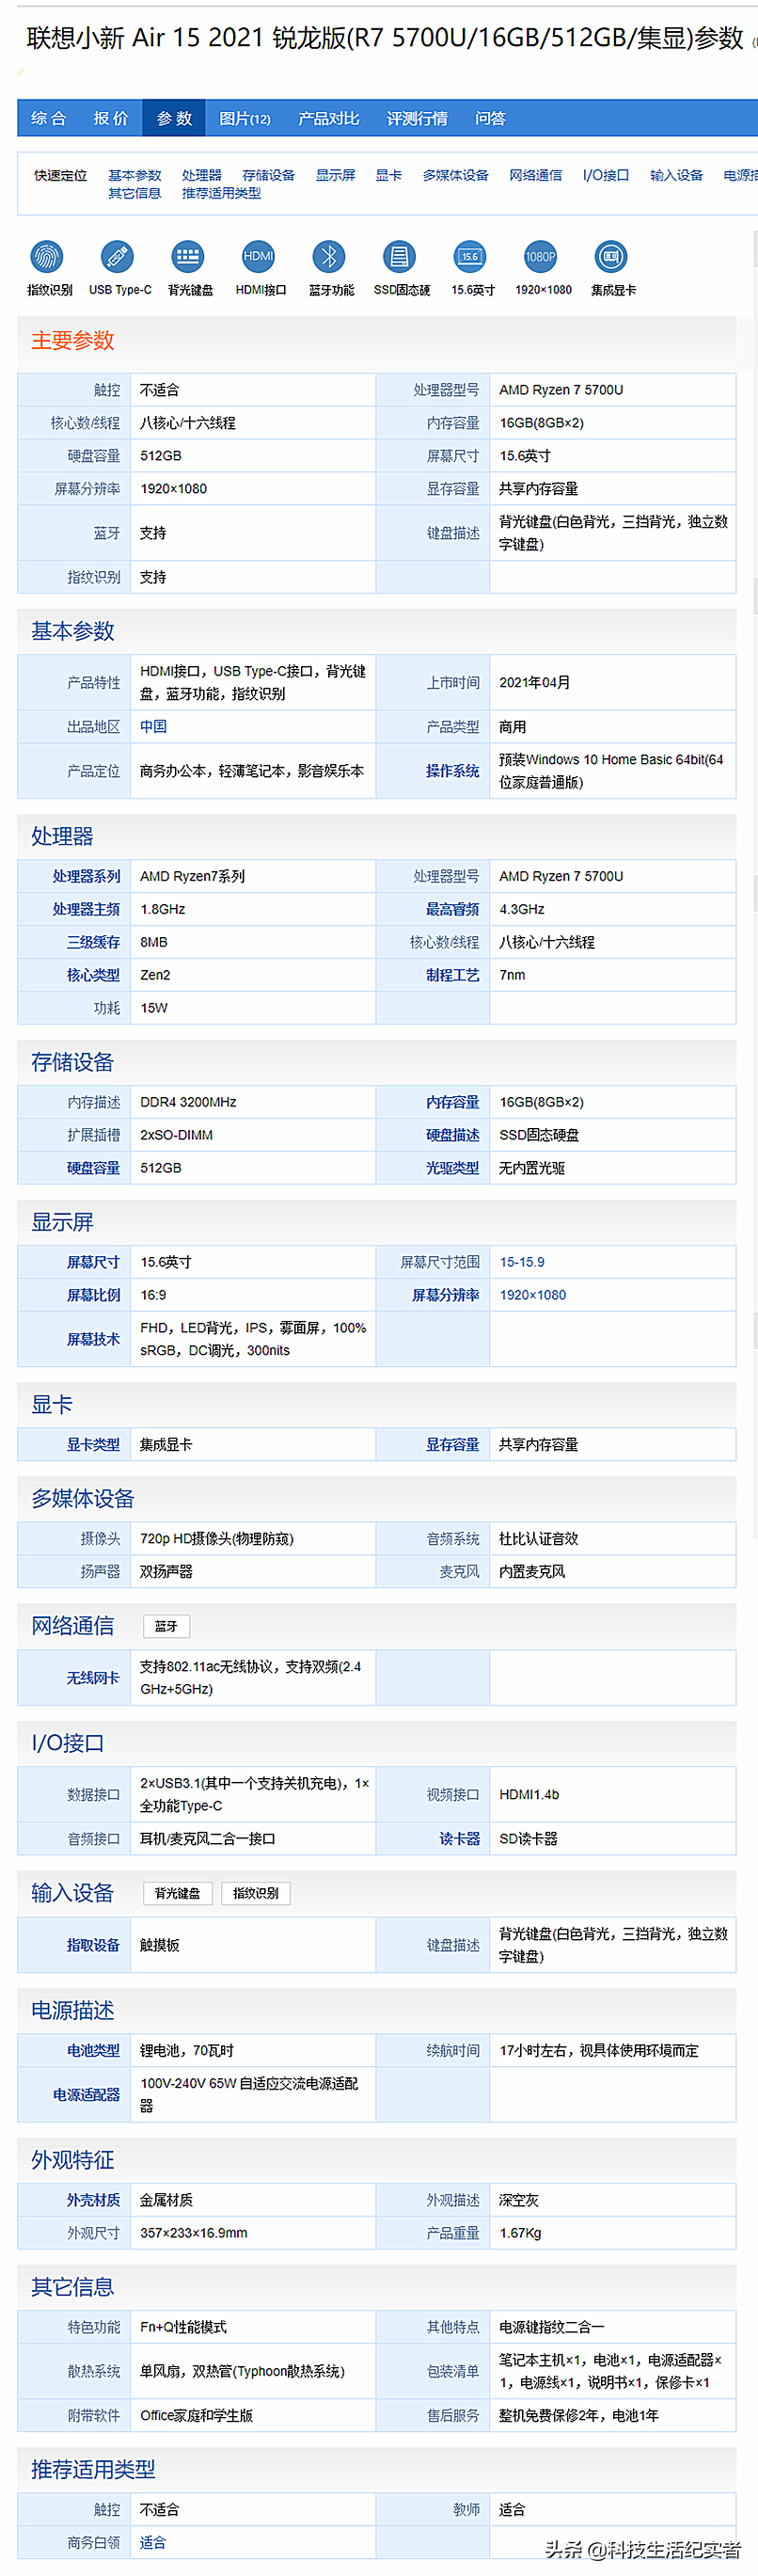
Task: Click the 核心类型 label link
Action: (93, 975)
